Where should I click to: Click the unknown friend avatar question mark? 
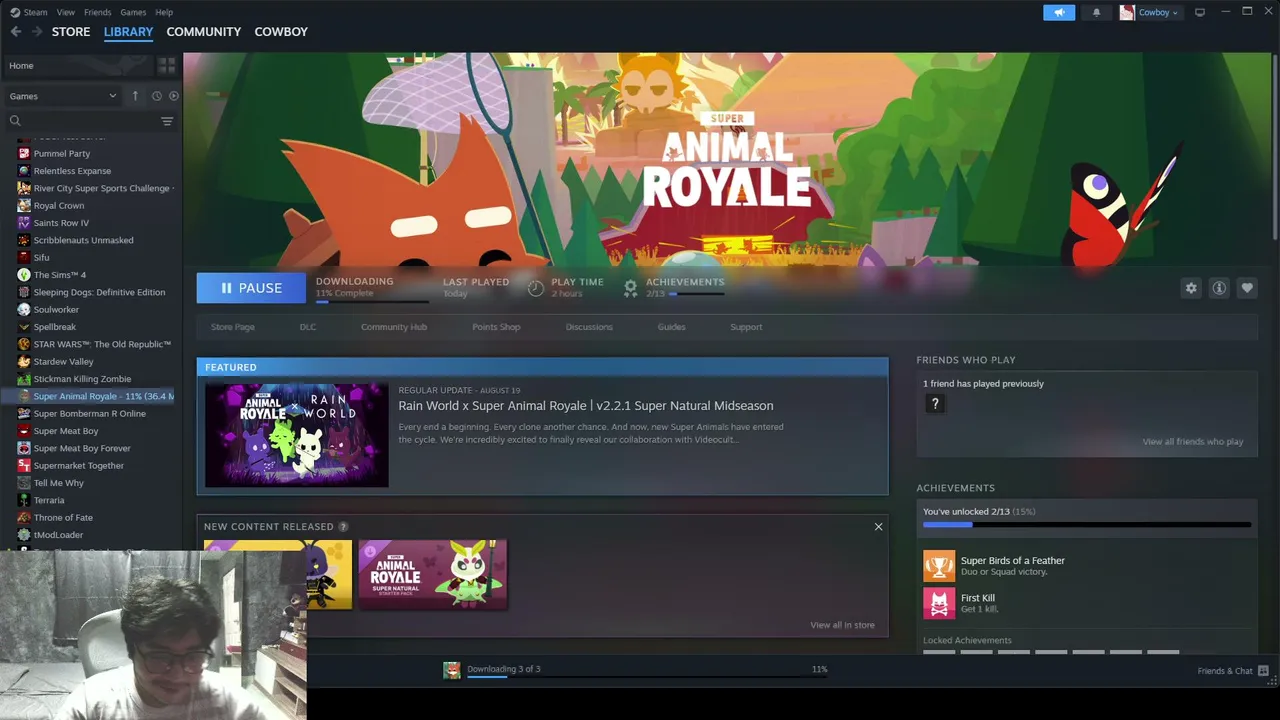(935, 404)
